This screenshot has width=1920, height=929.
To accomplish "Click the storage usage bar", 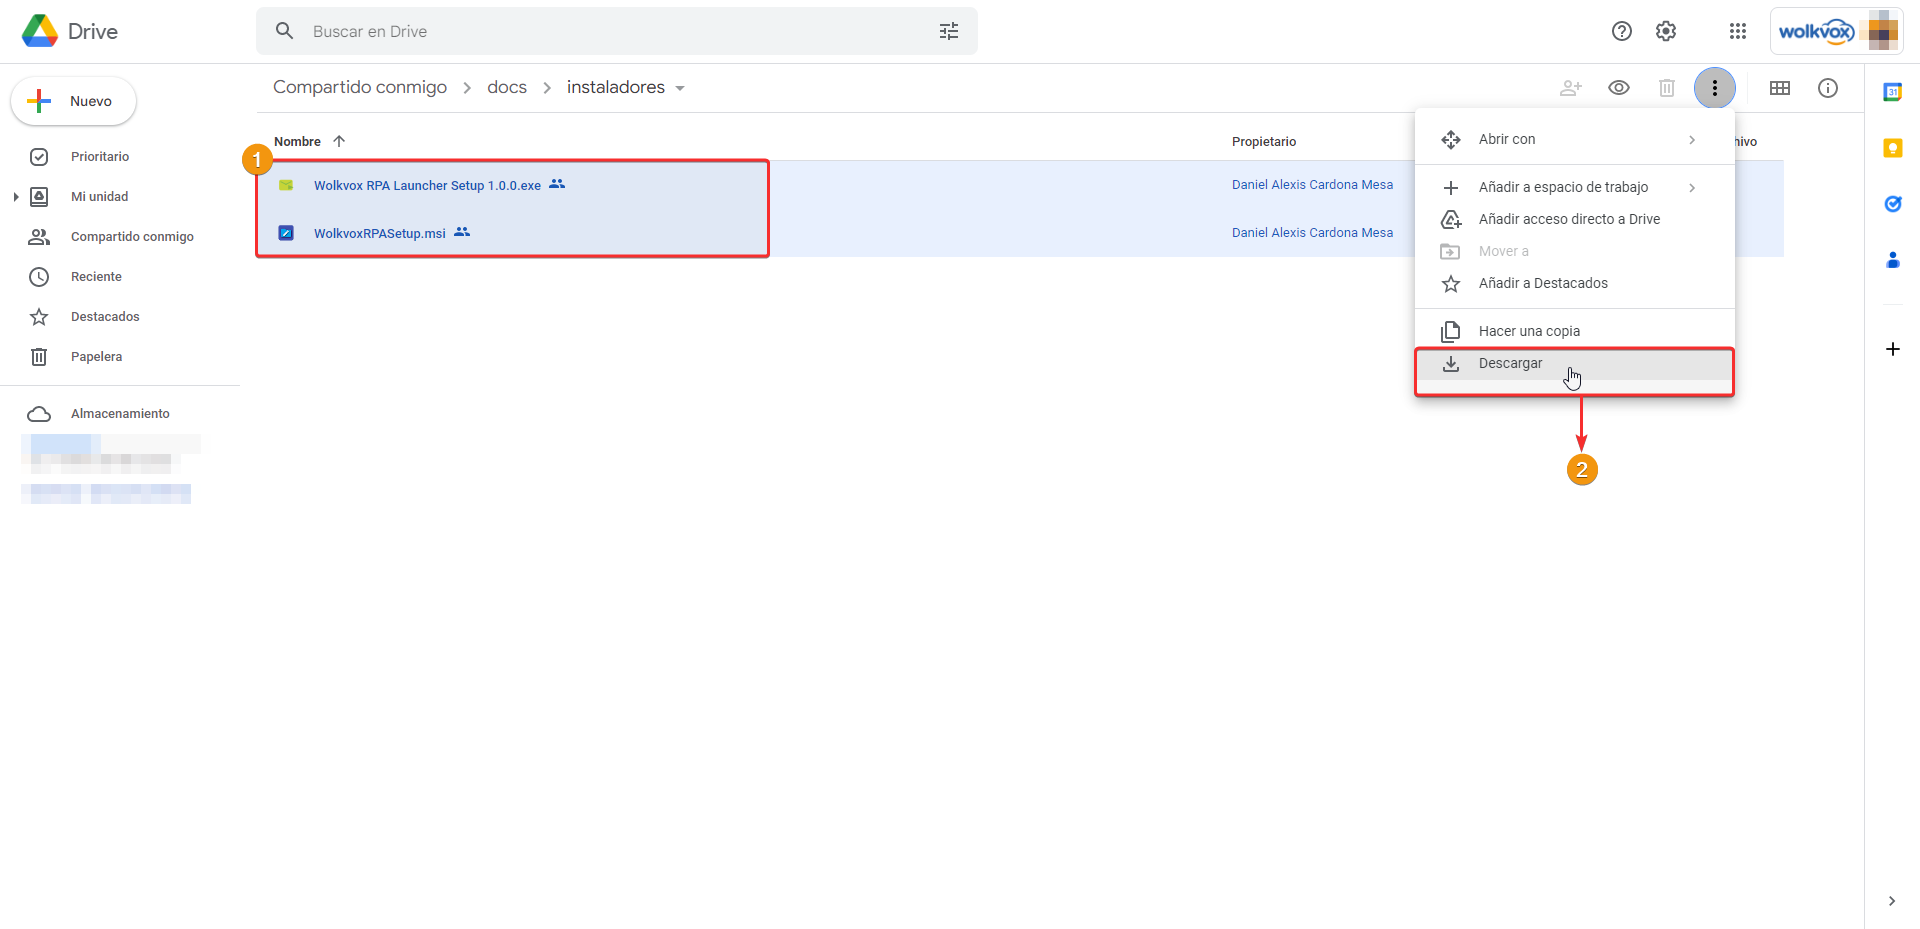I will click(111, 444).
